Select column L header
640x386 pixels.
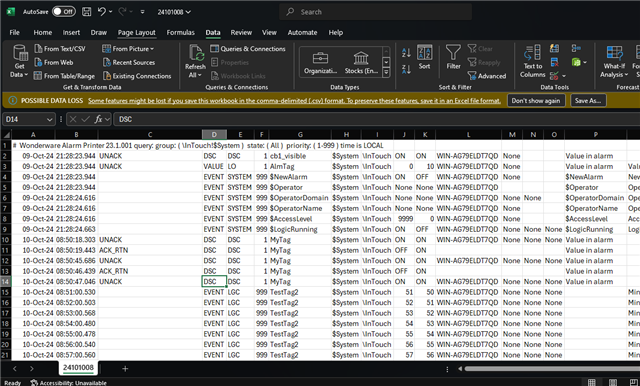click(468, 135)
